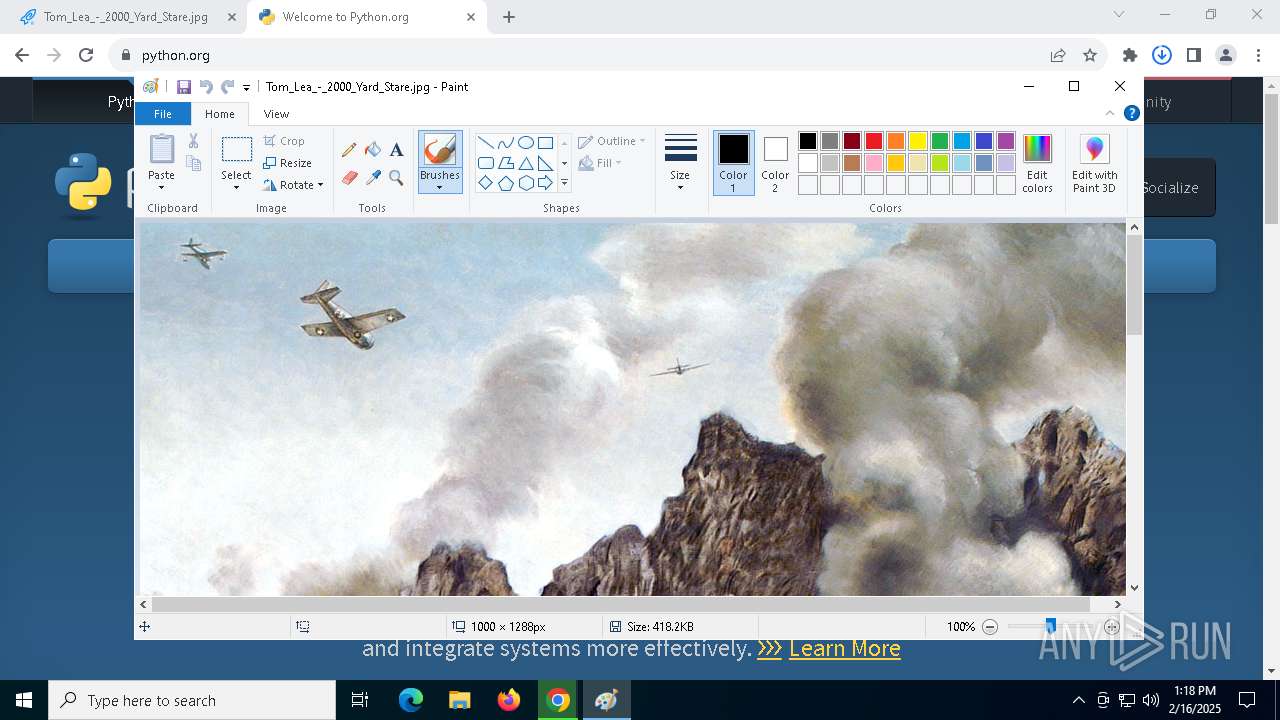
Task: Click the Copy icon in Clipboard group
Action: point(194,163)
